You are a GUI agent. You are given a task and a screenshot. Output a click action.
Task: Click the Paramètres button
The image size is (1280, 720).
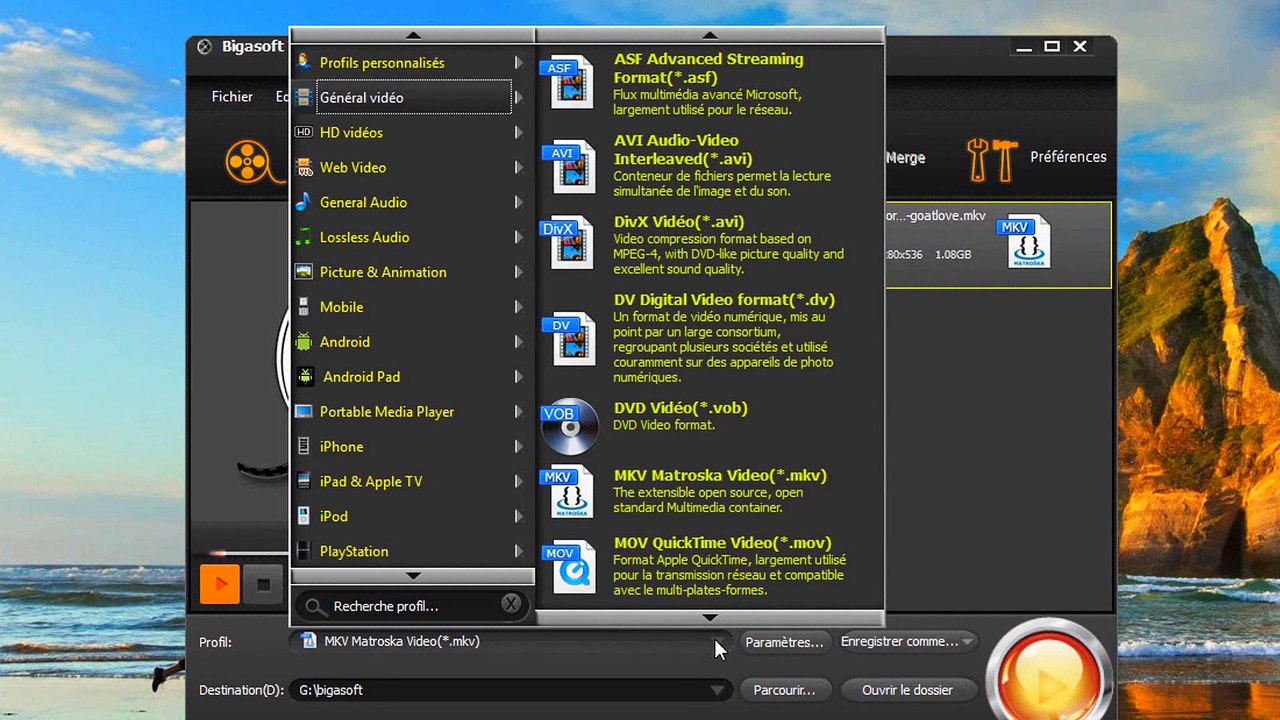click(784, 642)
